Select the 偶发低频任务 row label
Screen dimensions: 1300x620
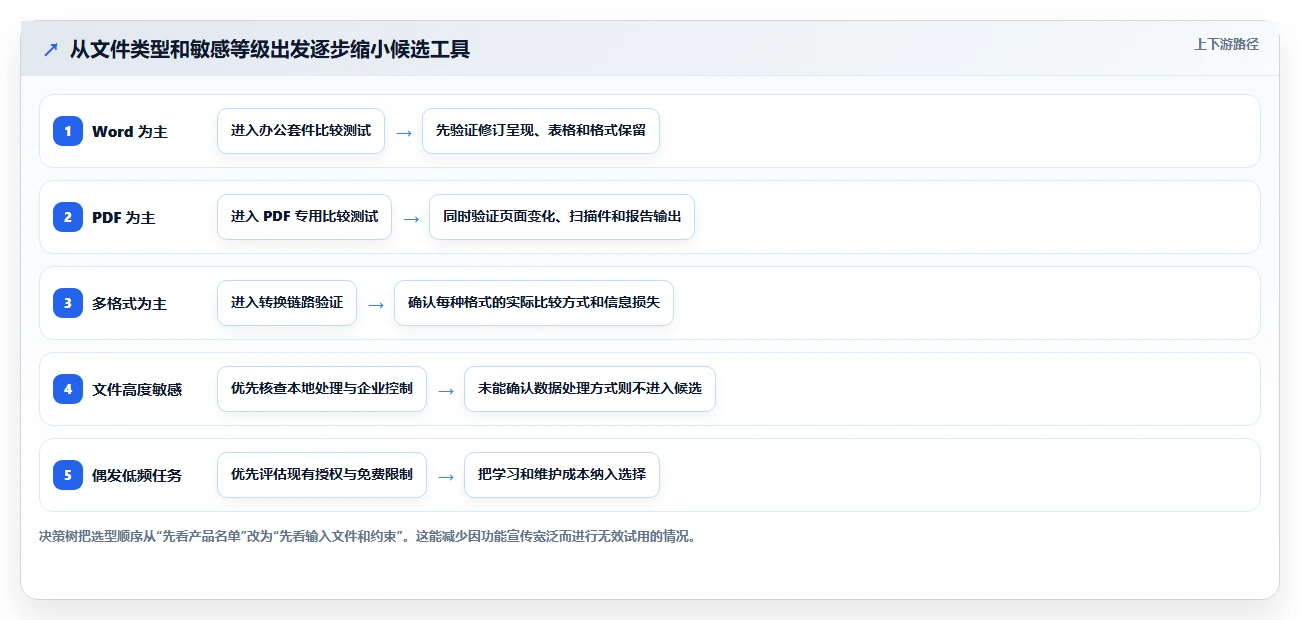tap(137, 475)
